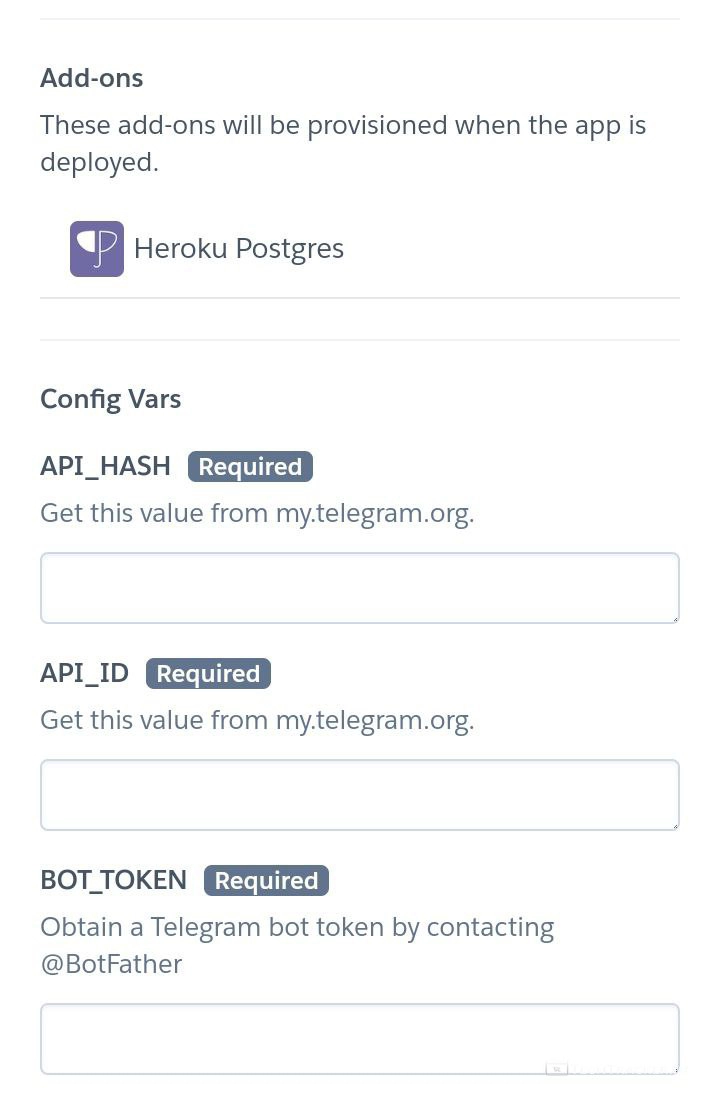Click the add-ons provisioning description text
Screen dimensions: 720x1099
[x=343, y=144]
